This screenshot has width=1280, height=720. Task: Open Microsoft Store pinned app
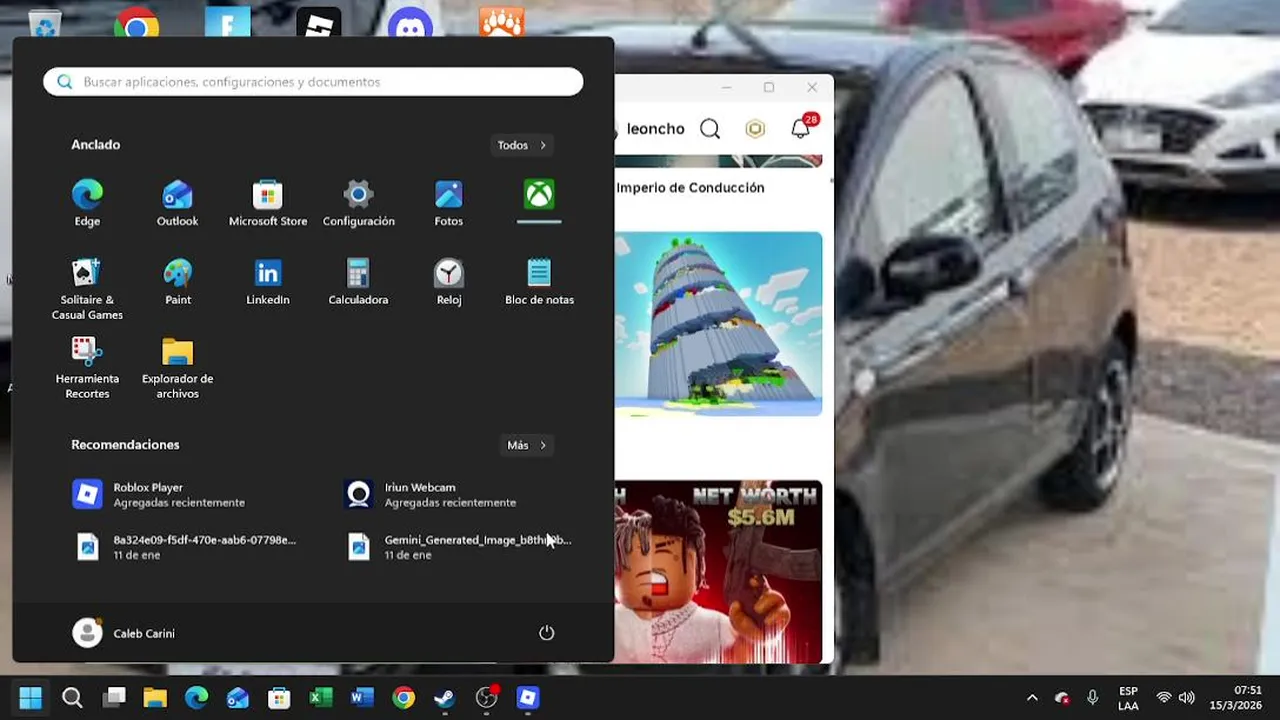click(x=268, y=203)
